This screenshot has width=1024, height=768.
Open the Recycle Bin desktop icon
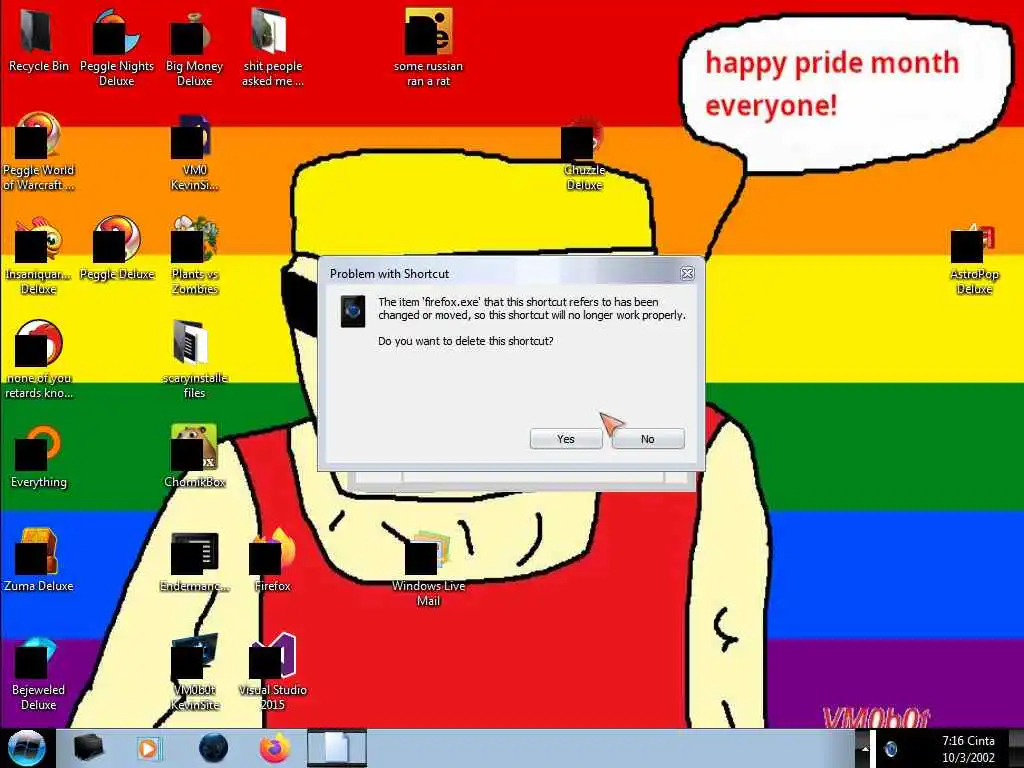point(38,42)
